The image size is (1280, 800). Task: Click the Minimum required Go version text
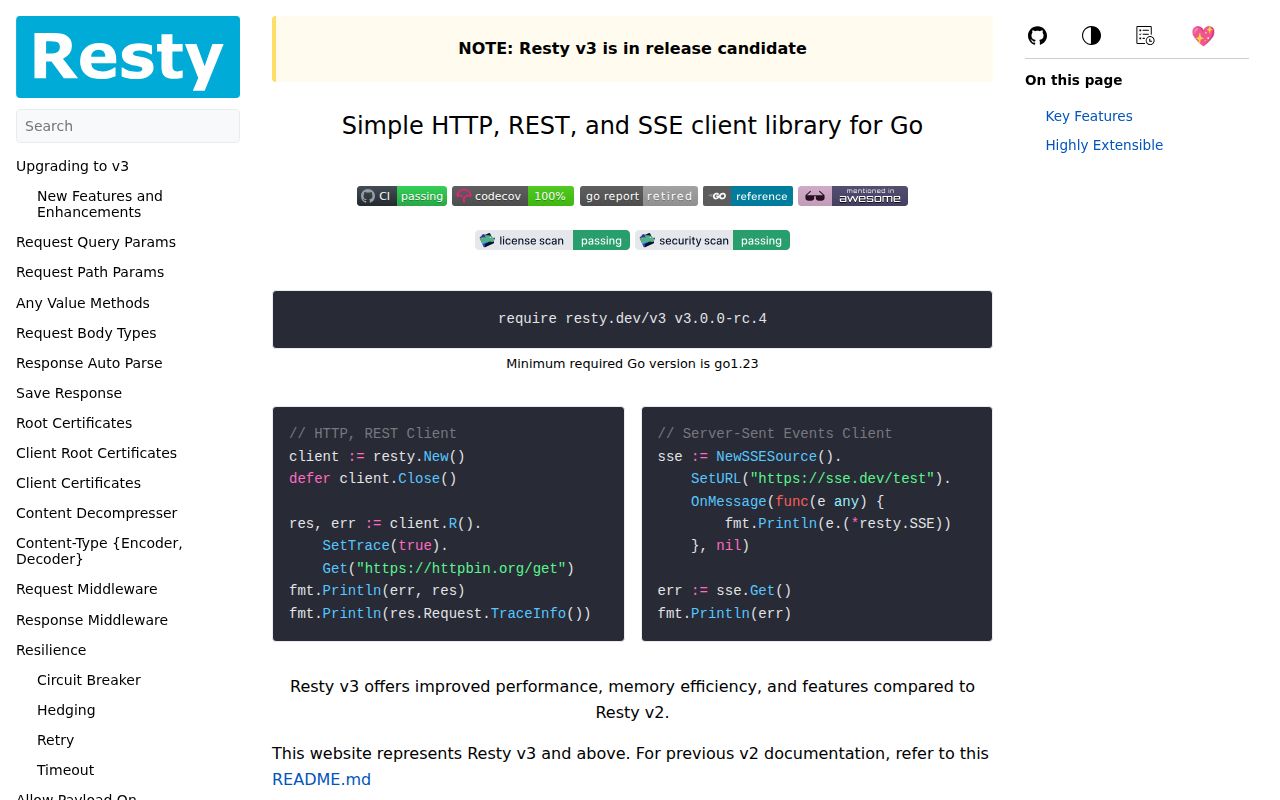point(632,363)
